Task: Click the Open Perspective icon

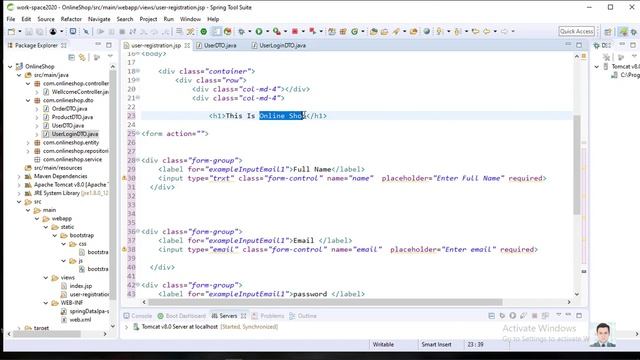Action: coord(608,31)
